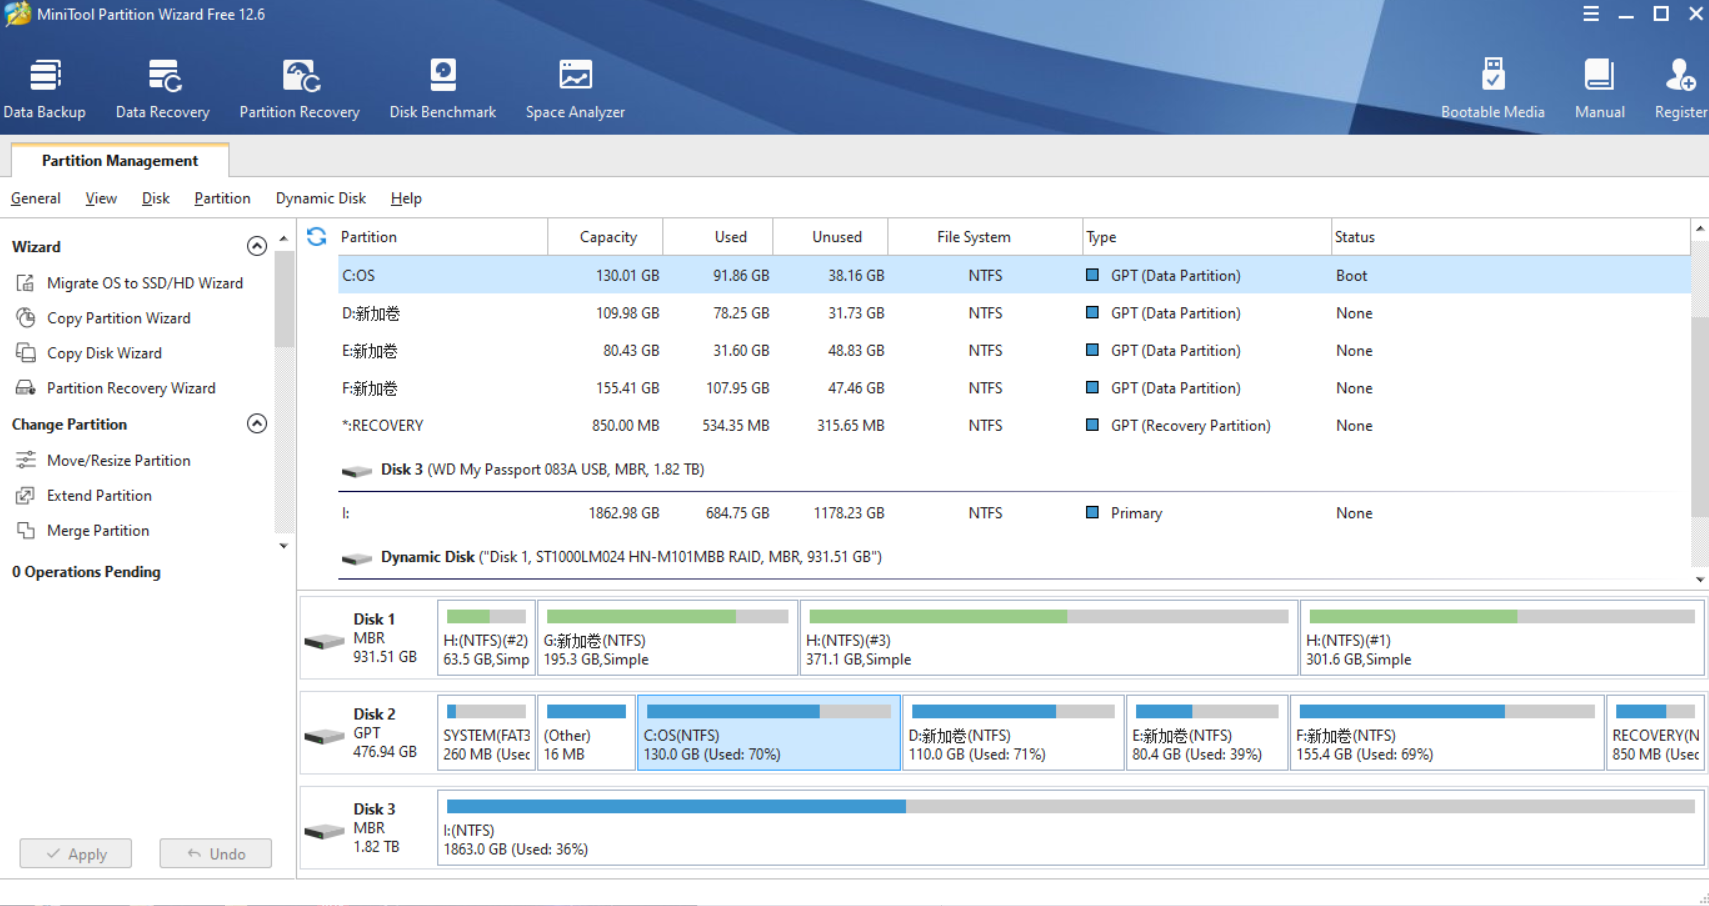Select H:(NTFS)(#1) 301.6 GB volume block
Viewport: 1709px width, 906px height.
pos(1502,638)
